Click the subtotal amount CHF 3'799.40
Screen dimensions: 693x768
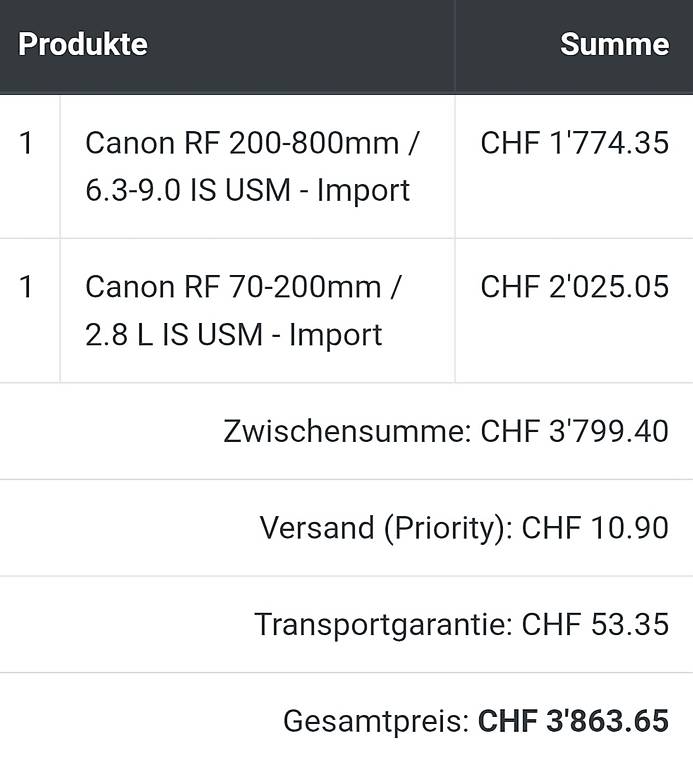(574, 432)
